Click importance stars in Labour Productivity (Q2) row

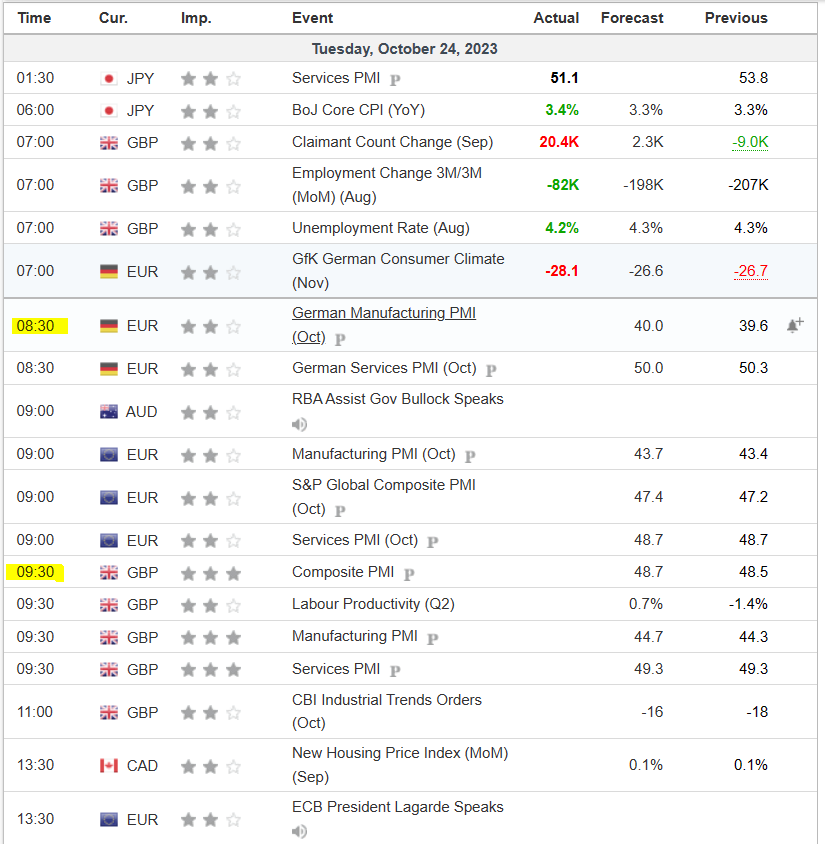point(210,604)
